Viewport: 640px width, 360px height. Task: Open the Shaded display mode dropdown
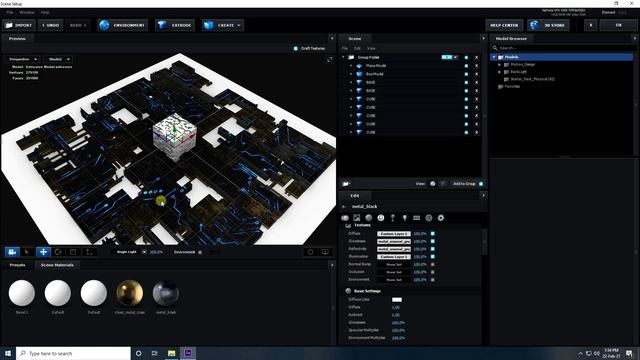59,59
